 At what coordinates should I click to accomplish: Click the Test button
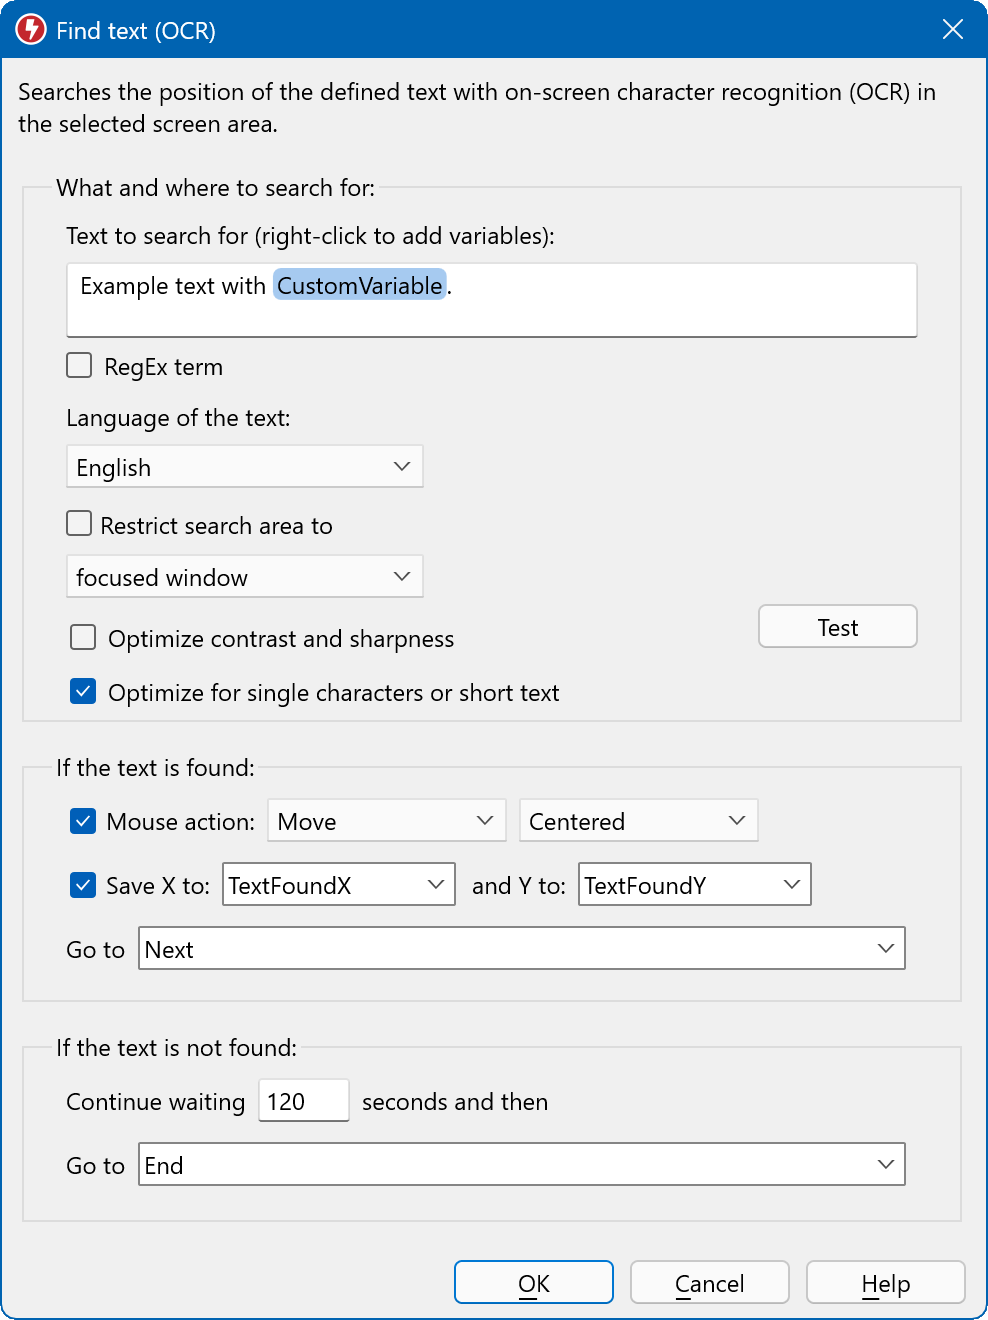(837, 627)
